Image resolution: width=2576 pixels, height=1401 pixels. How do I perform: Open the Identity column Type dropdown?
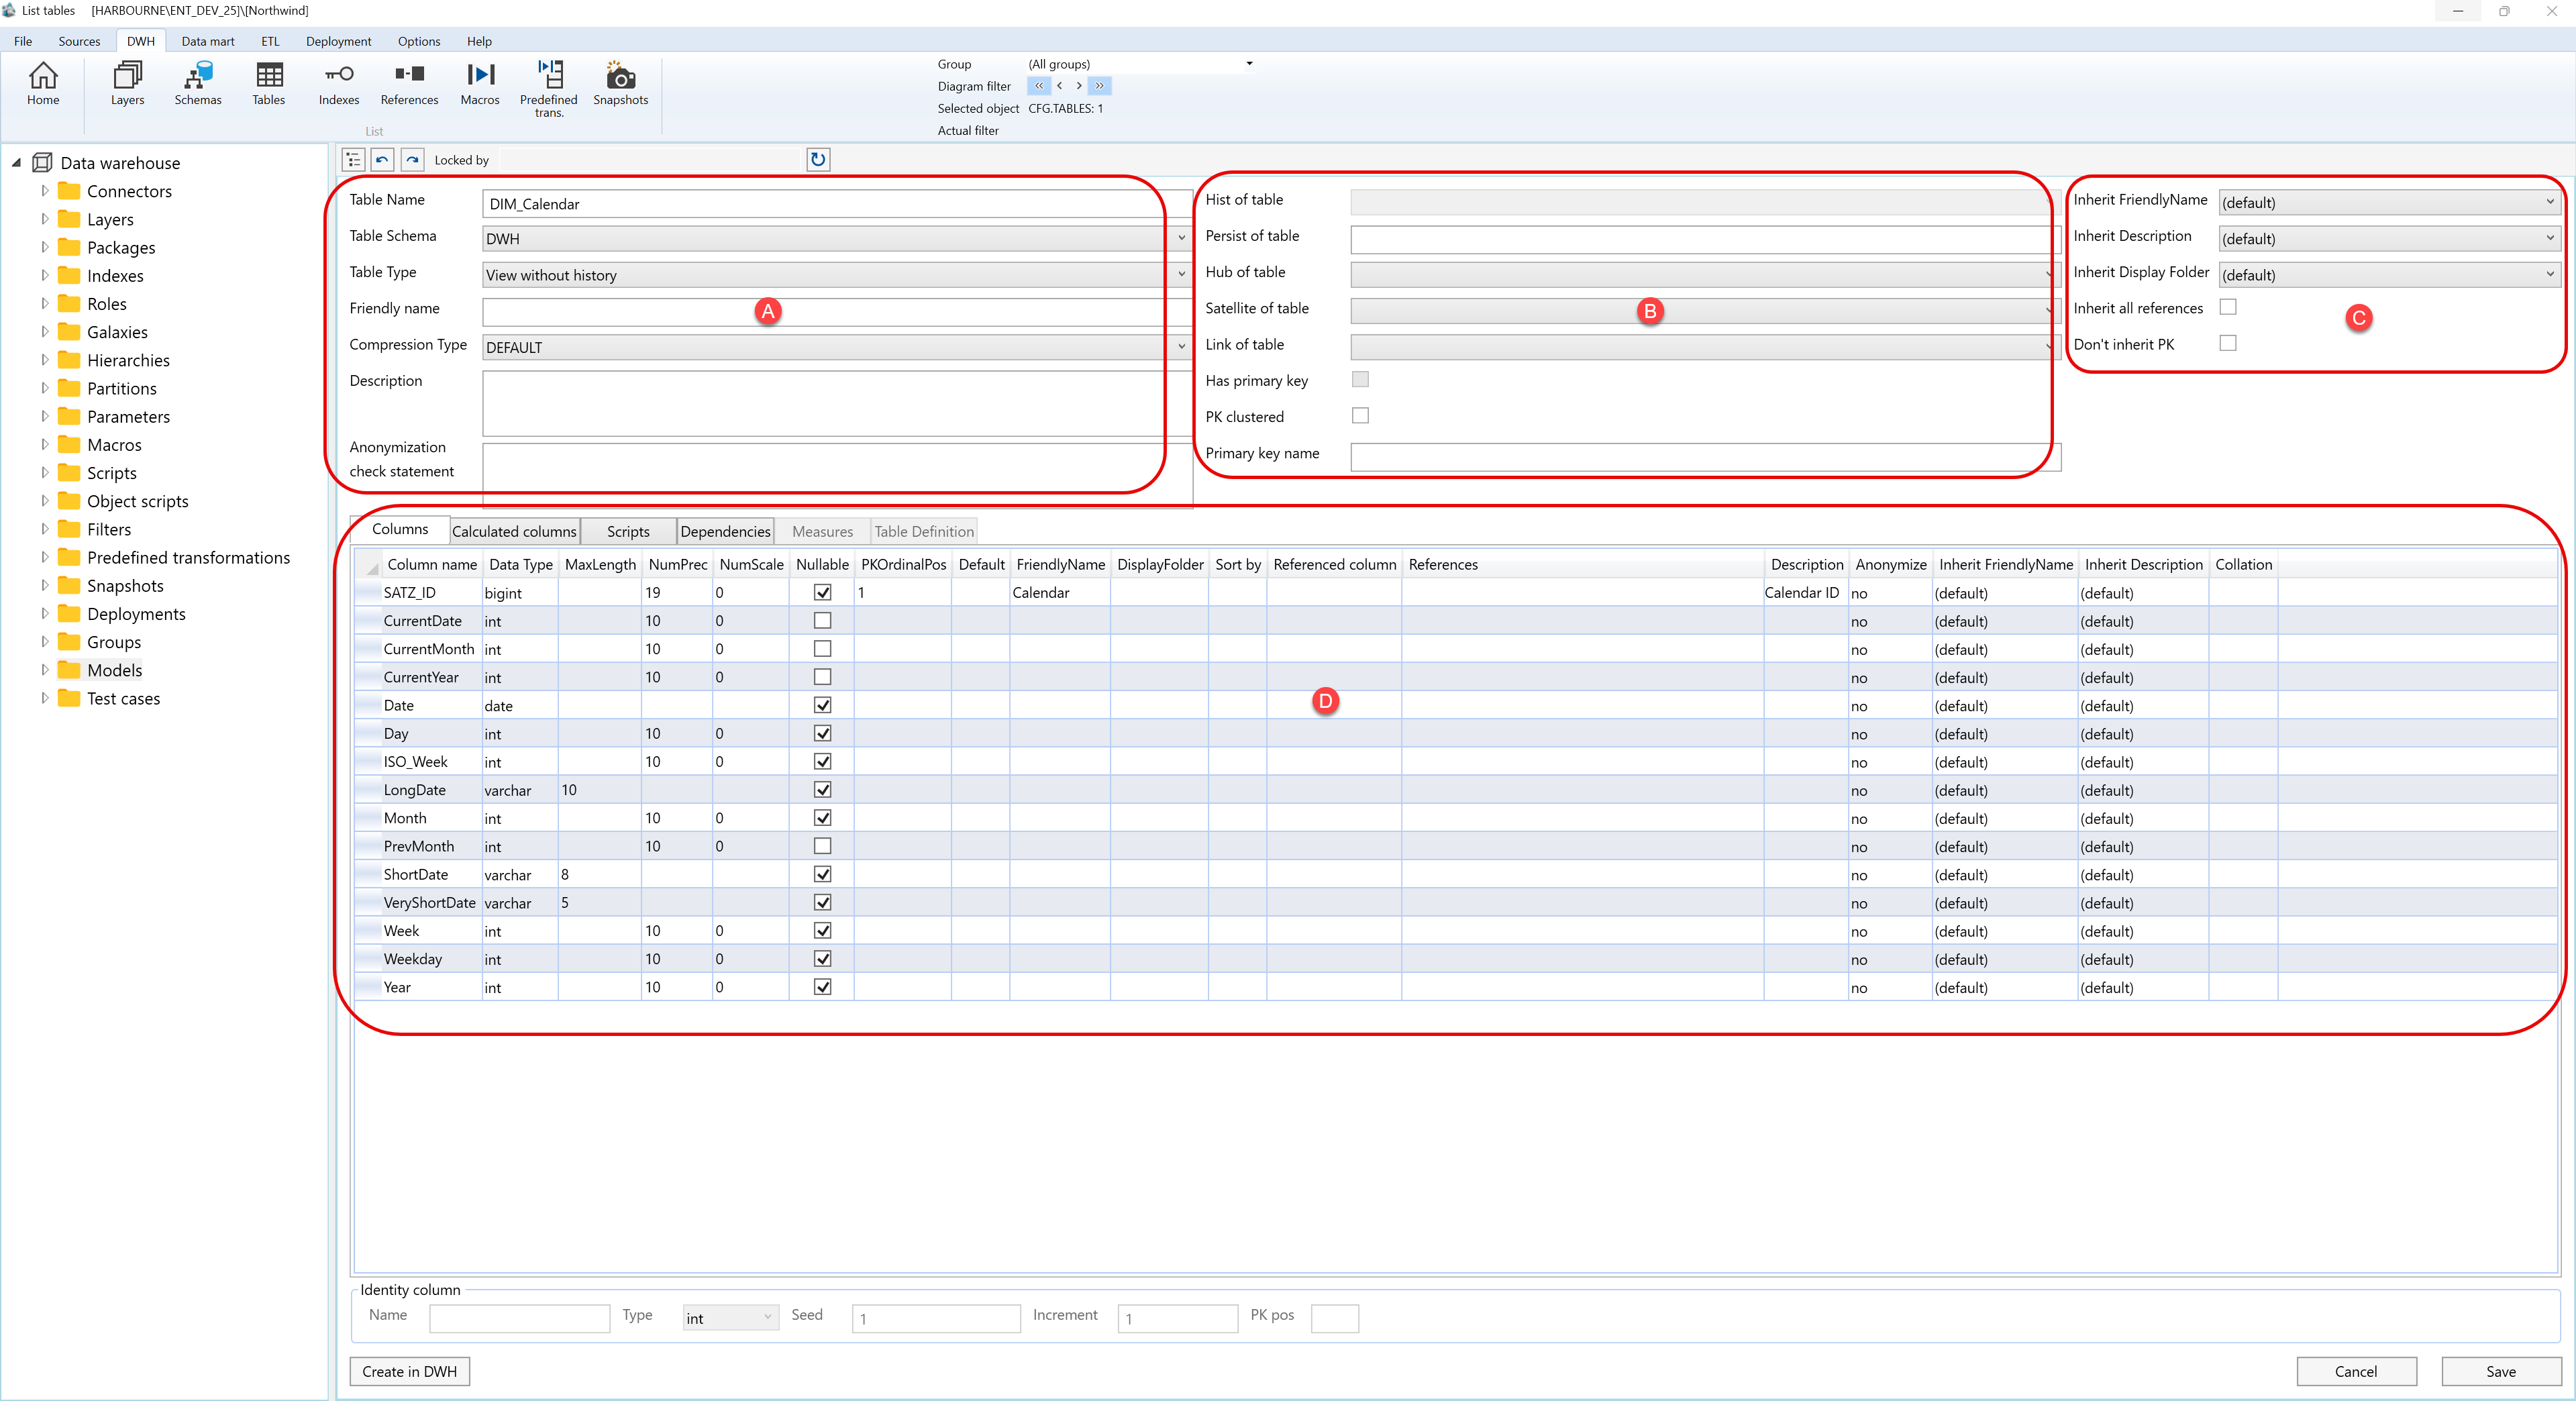pos(730,1318)
